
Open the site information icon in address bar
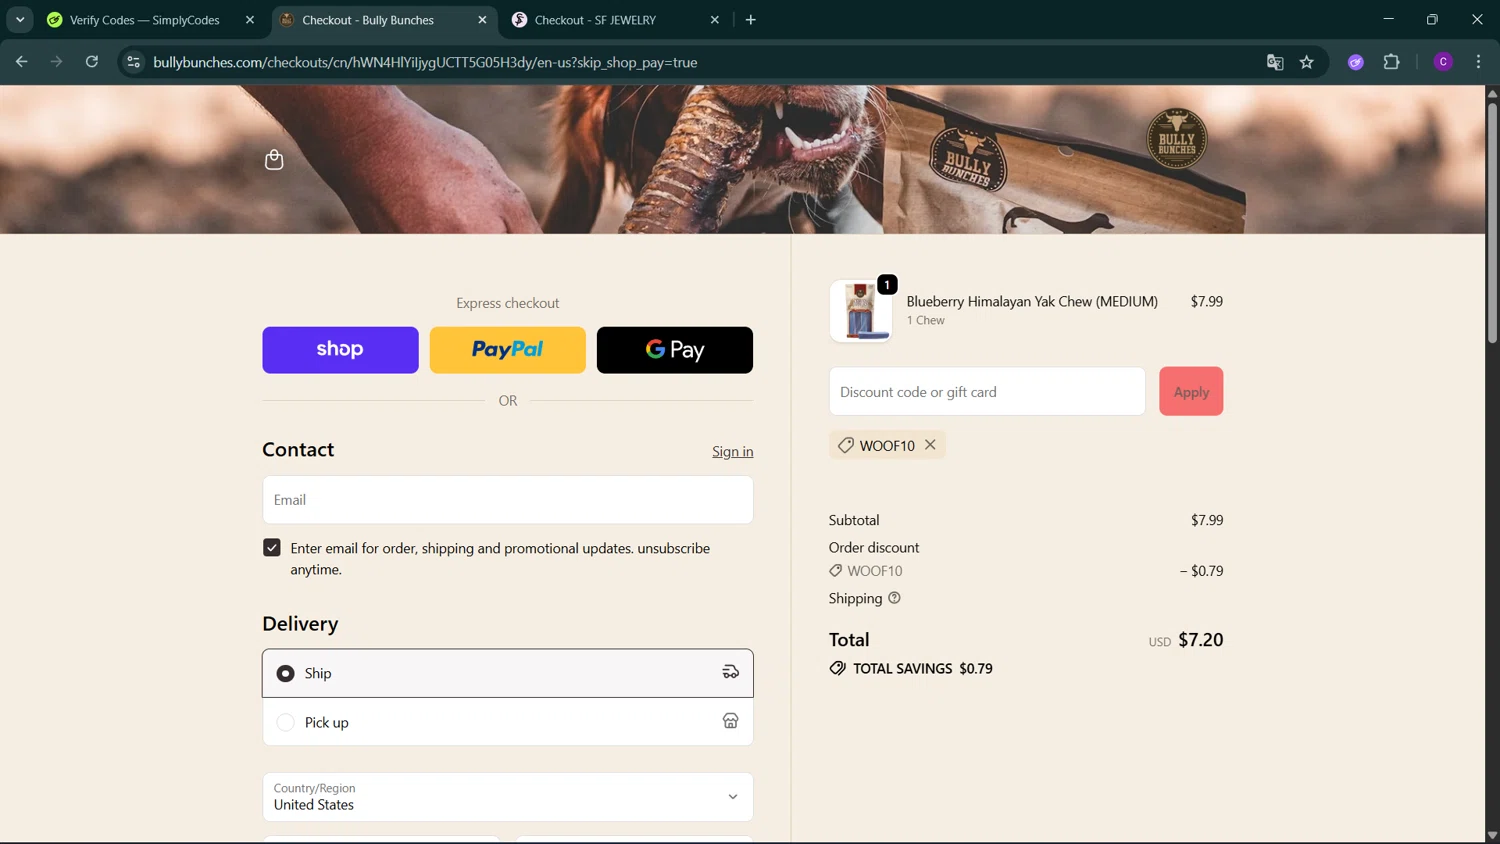pyautogui.click(x=133, y=62)
